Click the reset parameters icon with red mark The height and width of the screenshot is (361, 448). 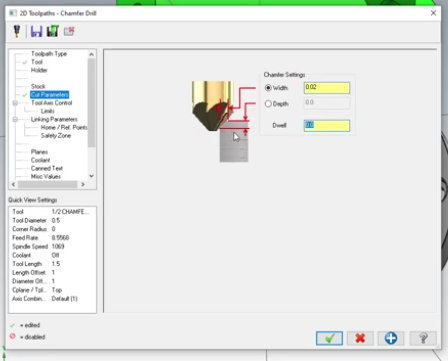[69, 31]
